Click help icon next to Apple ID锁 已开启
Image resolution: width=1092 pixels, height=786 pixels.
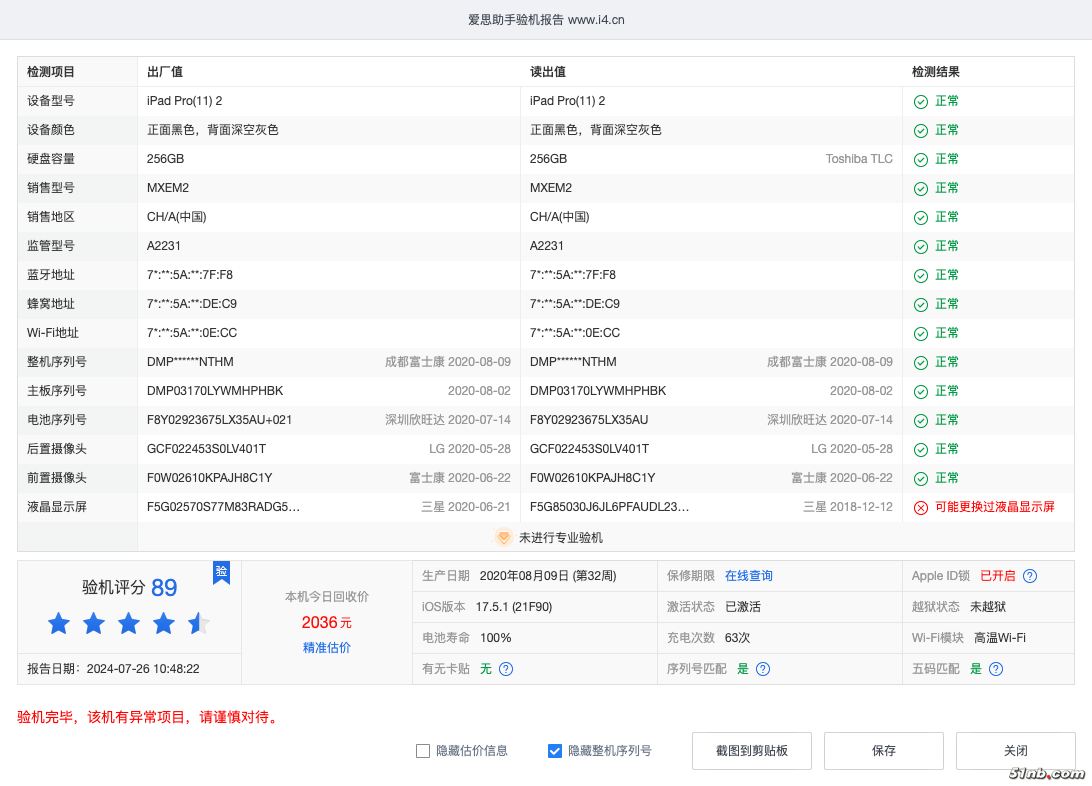[x=1030, y=576]
